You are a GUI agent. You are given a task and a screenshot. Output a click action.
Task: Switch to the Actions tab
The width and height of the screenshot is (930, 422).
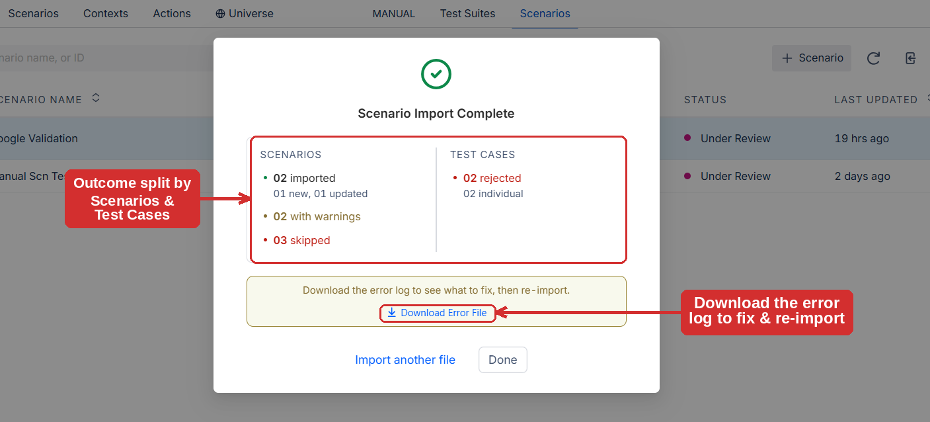(172, 13)
